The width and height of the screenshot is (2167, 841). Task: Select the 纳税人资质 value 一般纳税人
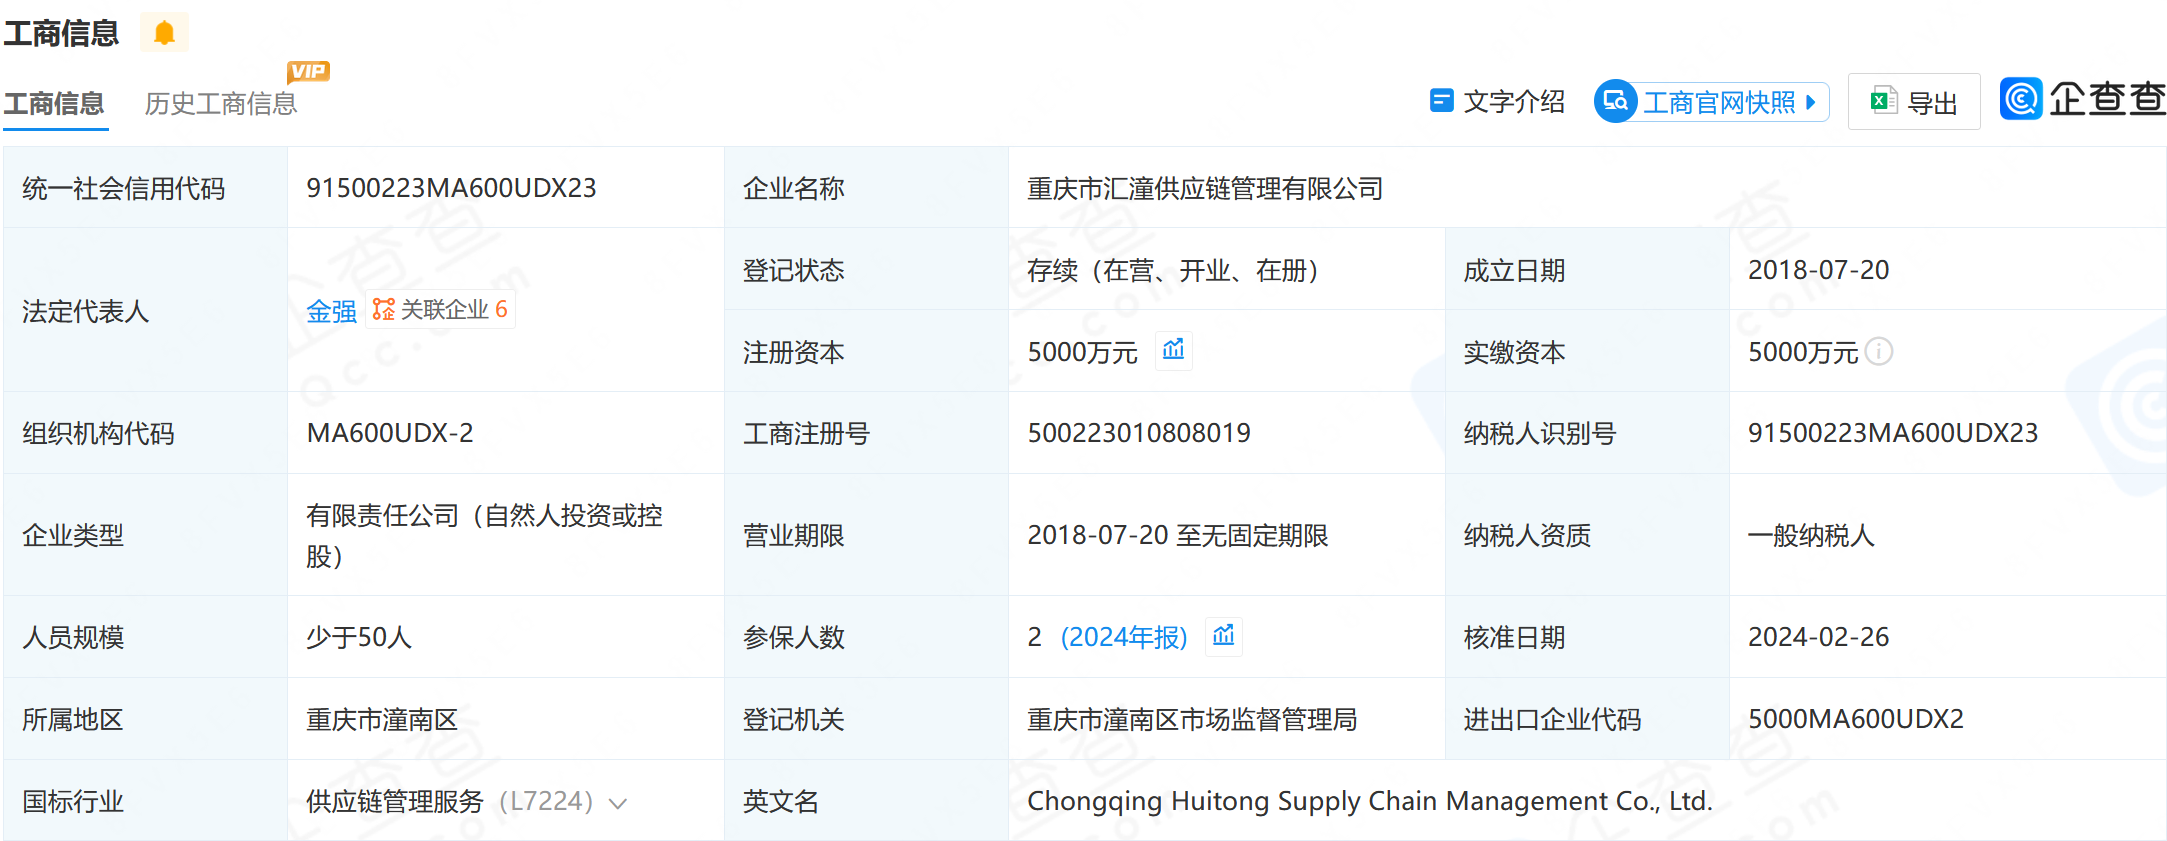point(1811,536)
